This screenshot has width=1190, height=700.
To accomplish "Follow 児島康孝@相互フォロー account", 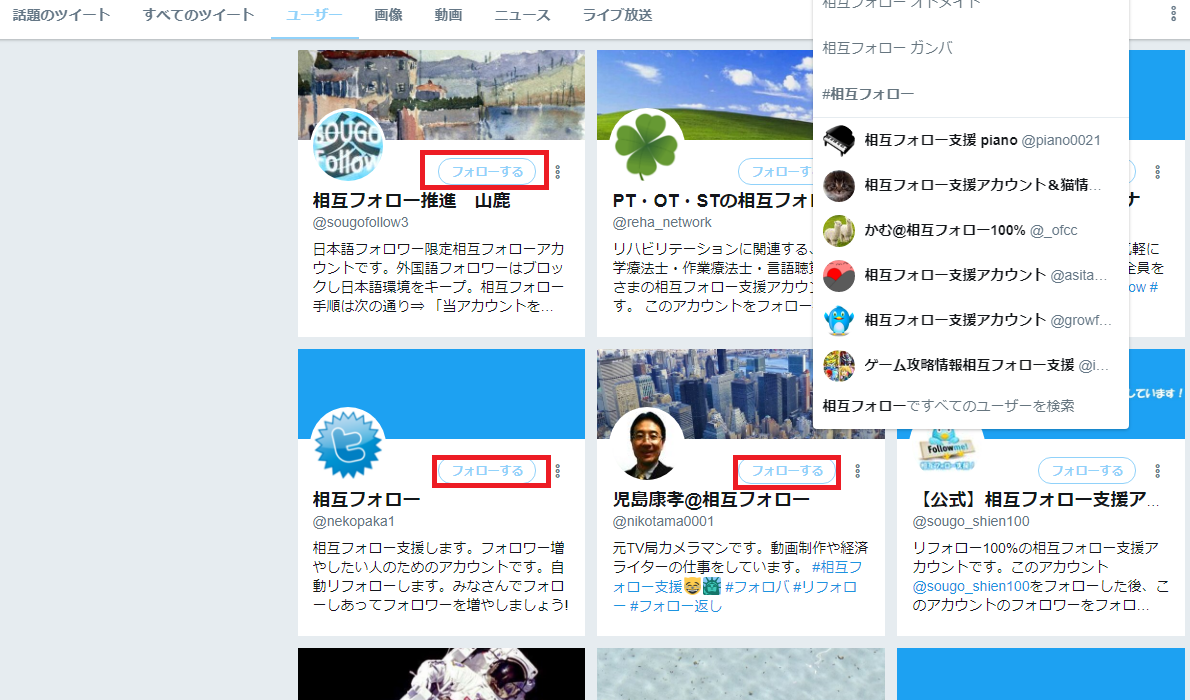I will [x=787, y=471].
